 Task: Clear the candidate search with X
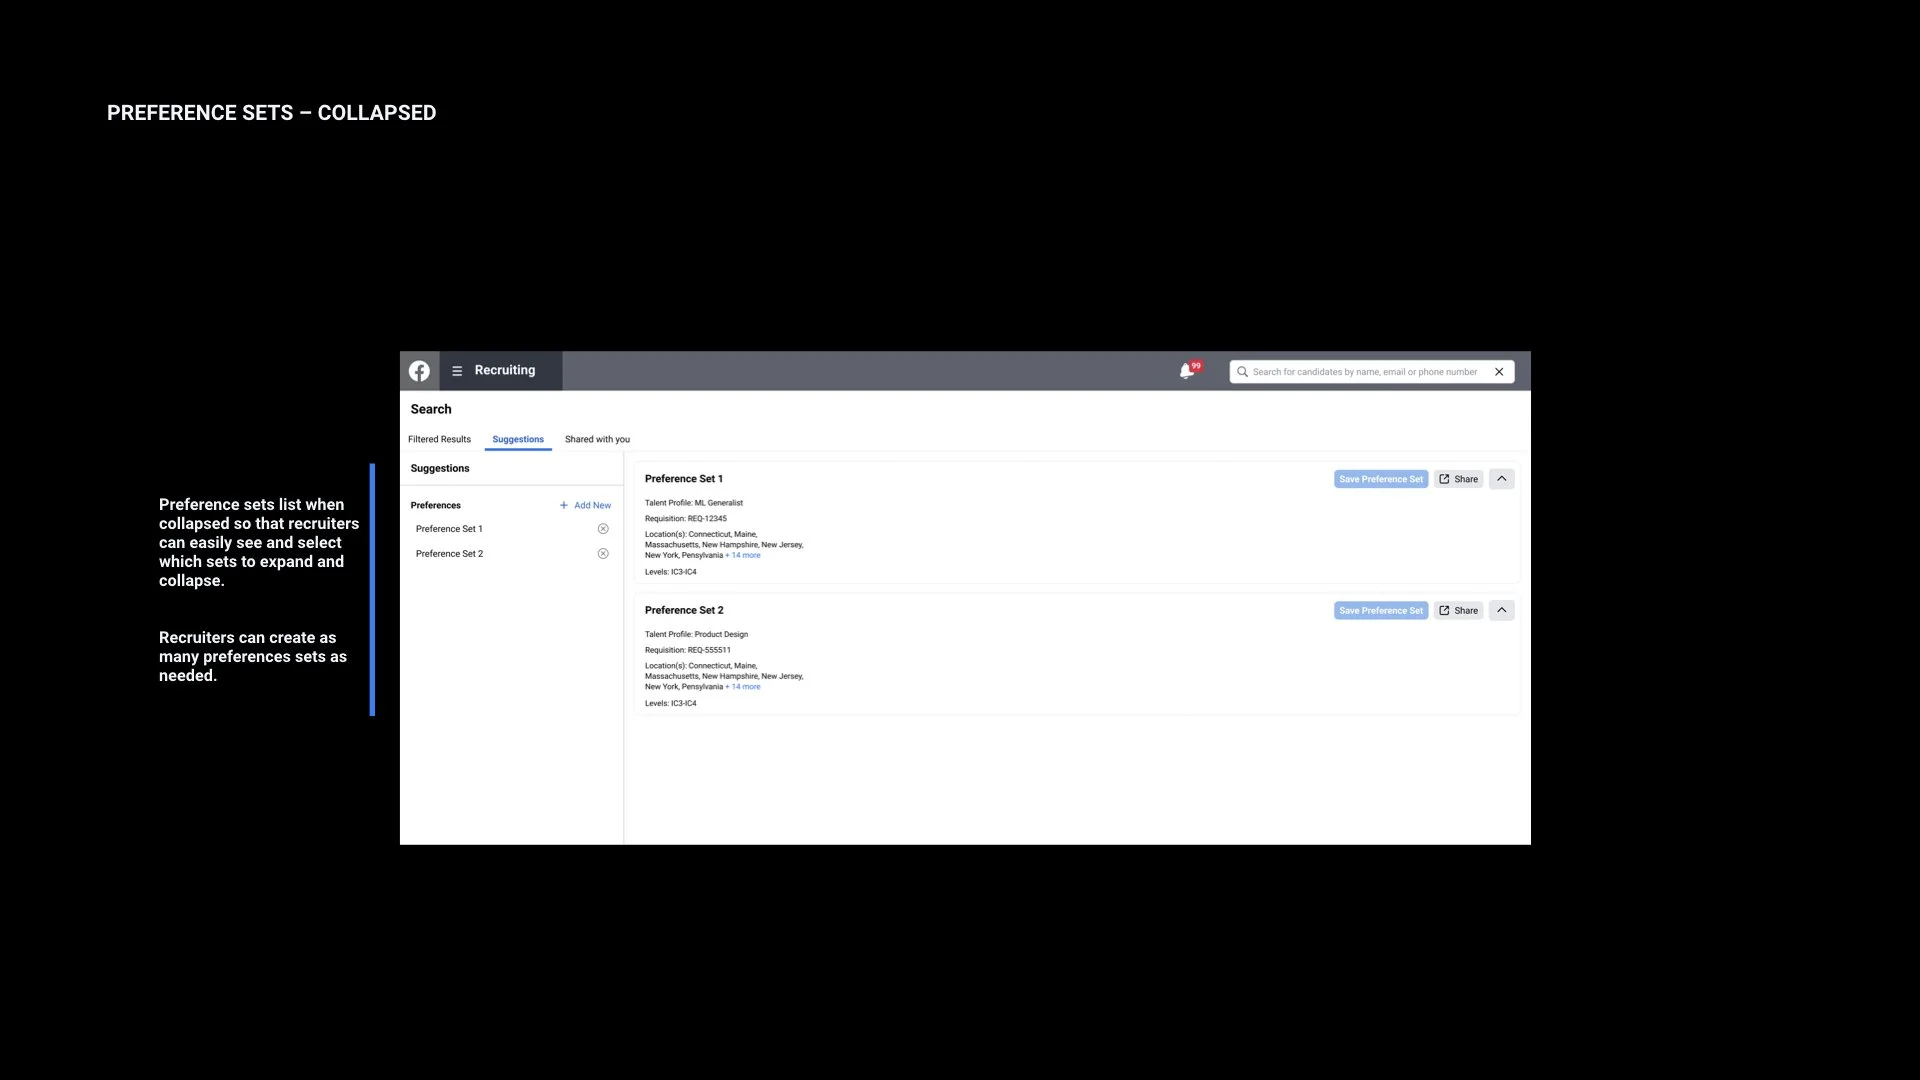pos(1499,372)
